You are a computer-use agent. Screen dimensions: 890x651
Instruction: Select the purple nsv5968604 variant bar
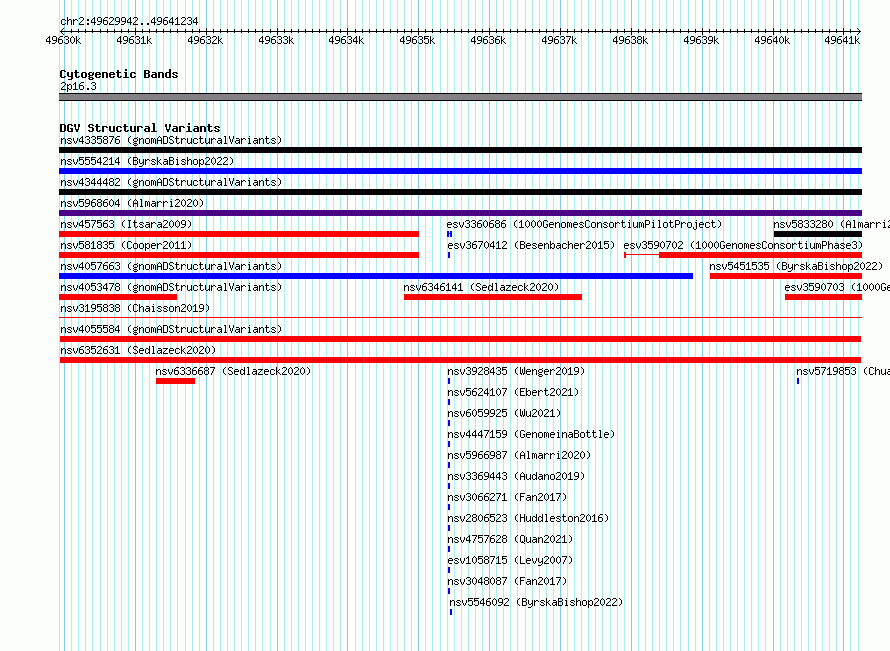460,213
